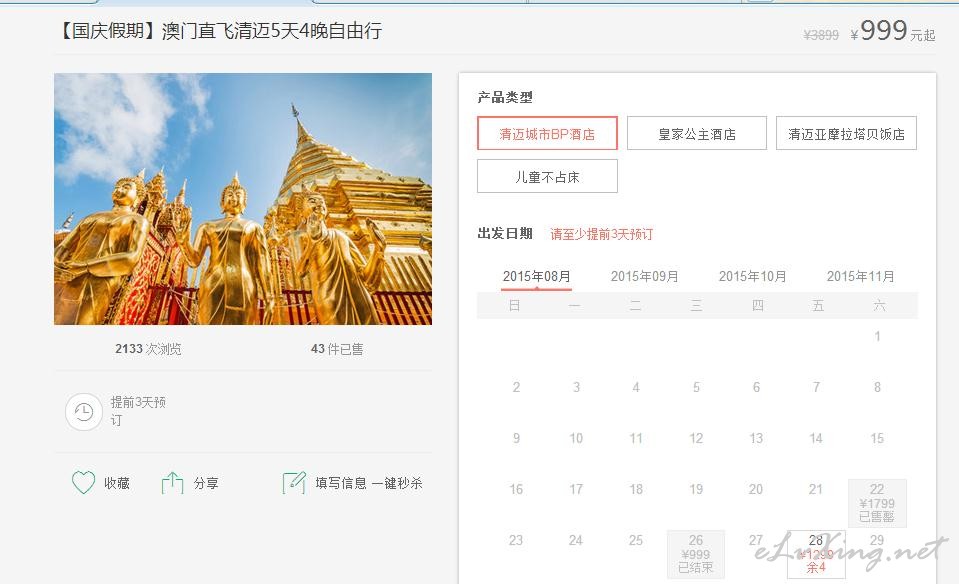The width and height of the screenshot is (959, 584).
Task: Click the clock advance-booking icon
Action: point(84,412)
